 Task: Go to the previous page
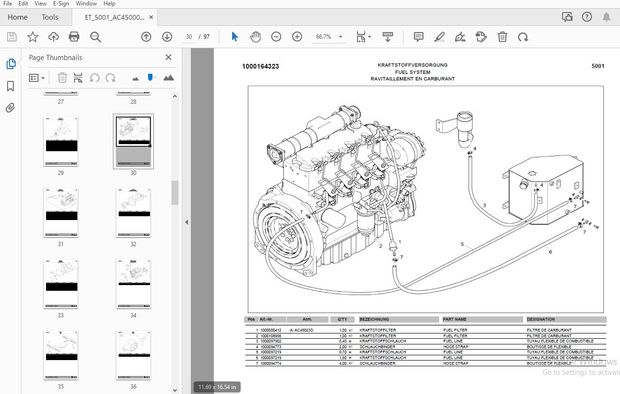point(146,37)
